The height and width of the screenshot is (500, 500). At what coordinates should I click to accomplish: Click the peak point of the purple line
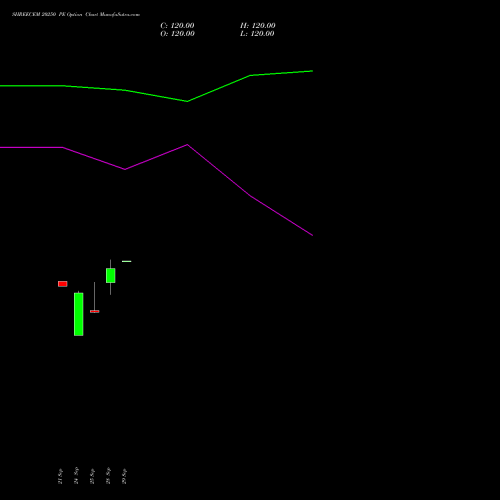pos(187,145)
